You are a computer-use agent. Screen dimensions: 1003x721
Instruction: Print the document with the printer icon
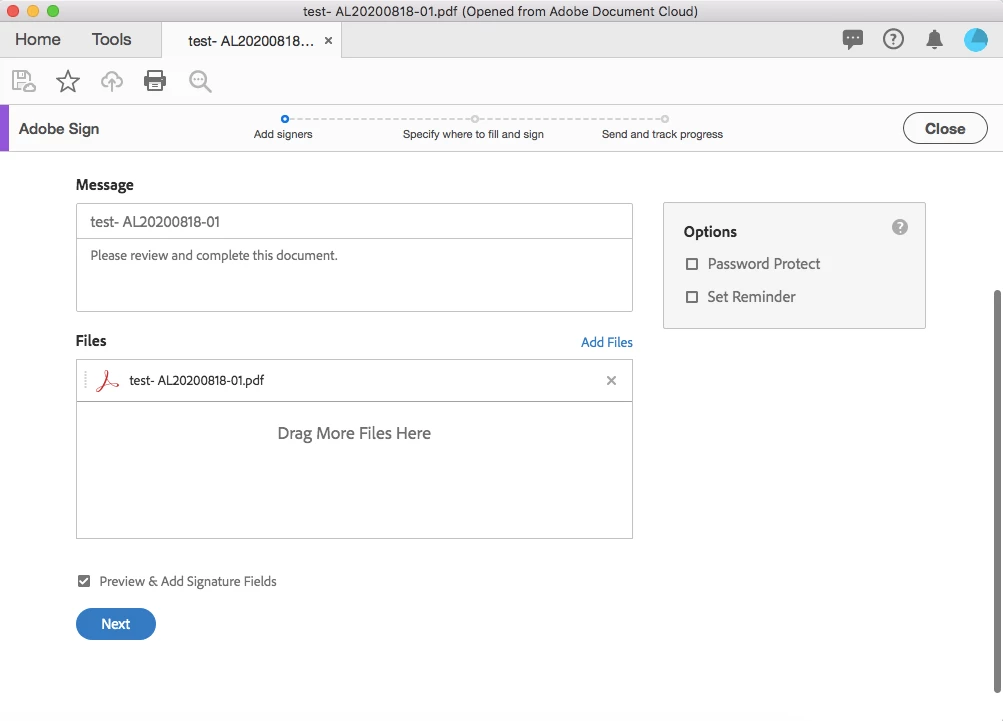point(155,81)
